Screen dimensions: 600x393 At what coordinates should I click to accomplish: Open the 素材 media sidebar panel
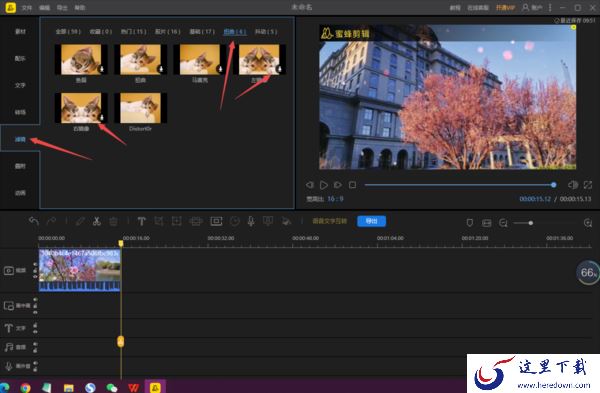click(20, 31)
